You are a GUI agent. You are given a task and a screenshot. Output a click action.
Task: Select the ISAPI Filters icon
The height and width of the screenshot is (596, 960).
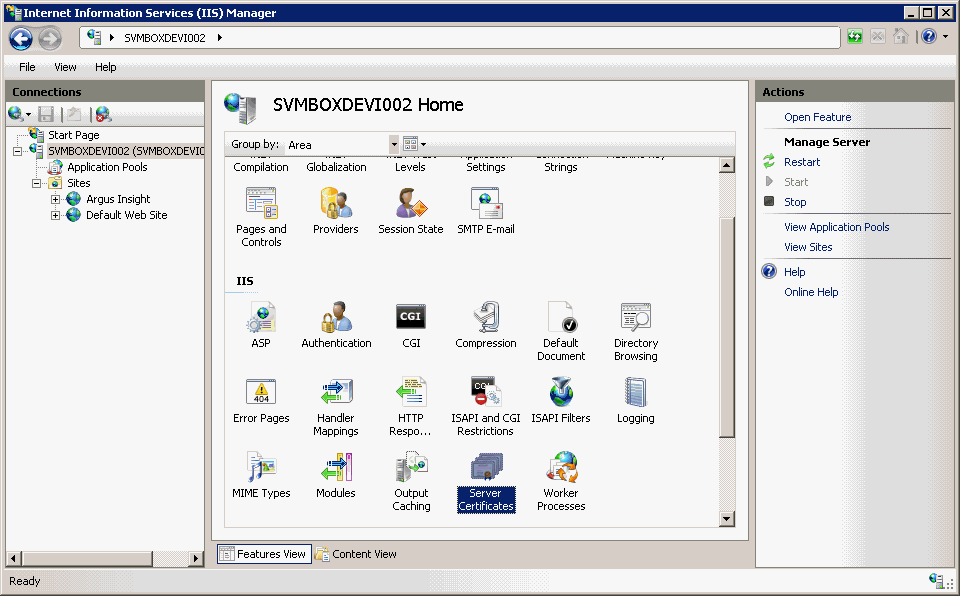coord(561,393)
